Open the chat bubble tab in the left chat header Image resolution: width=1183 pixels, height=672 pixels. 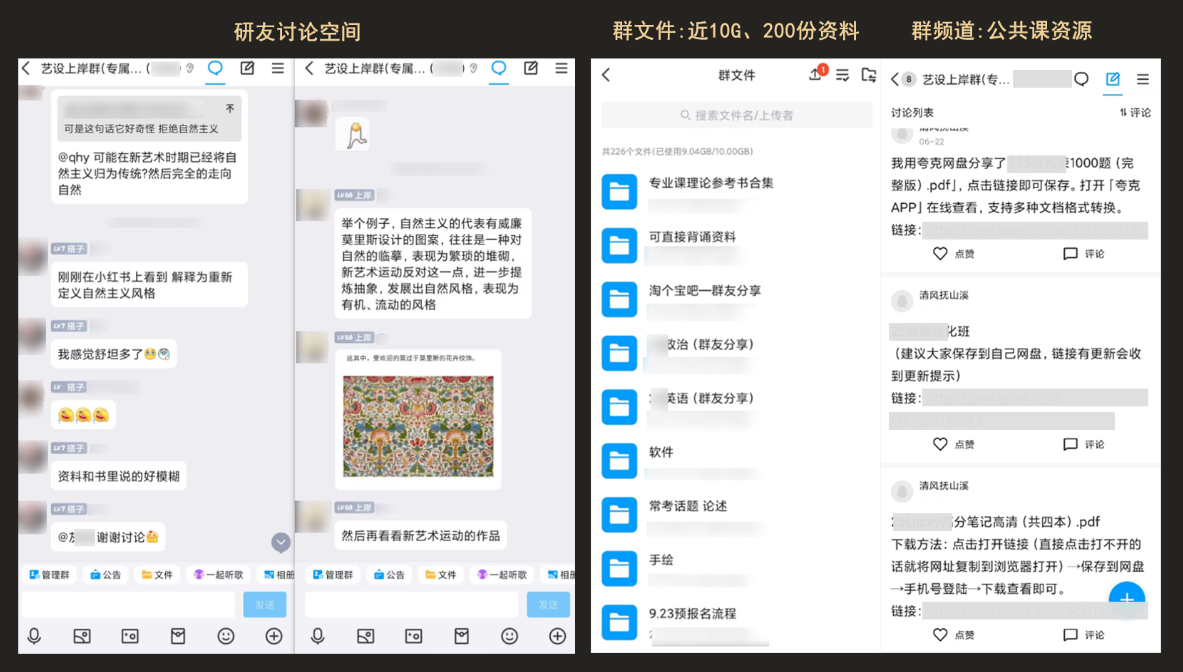click(x=215, y=69)
